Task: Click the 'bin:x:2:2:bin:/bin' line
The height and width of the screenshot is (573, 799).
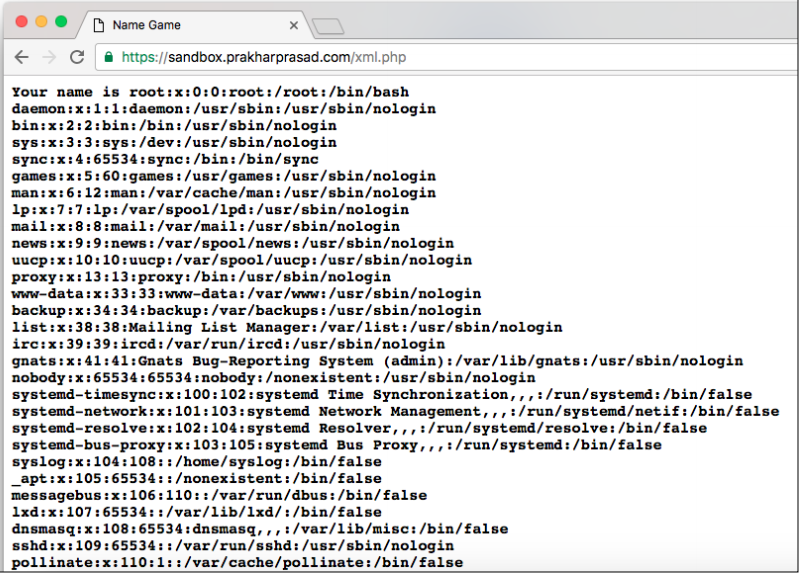Action: pos(174,126)
